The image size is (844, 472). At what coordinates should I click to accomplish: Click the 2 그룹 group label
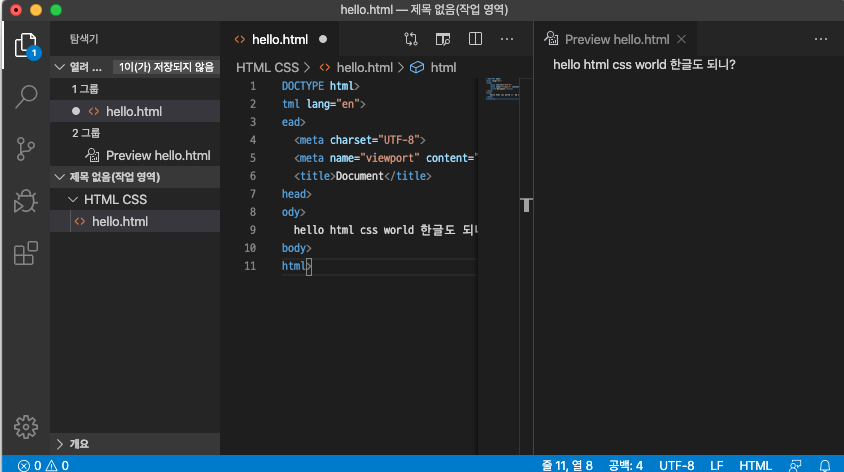[x=86, y=133]
